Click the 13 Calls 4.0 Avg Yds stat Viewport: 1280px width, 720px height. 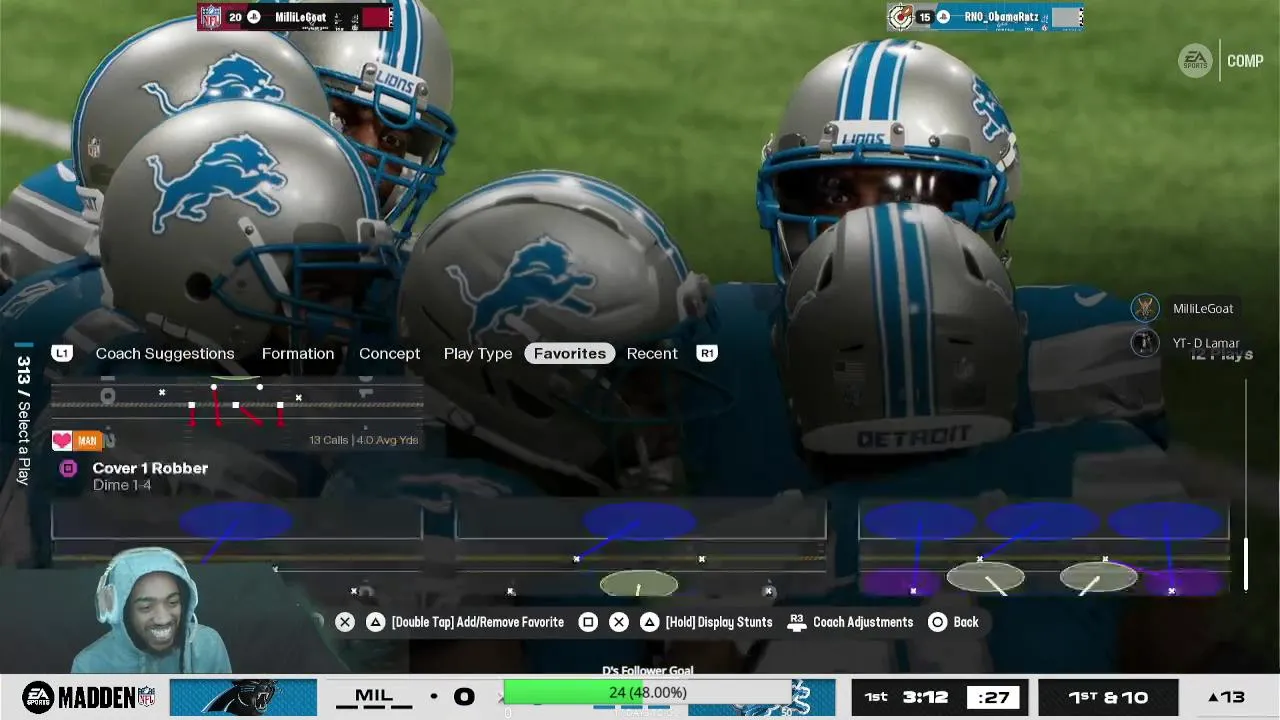tap(364, 440)
